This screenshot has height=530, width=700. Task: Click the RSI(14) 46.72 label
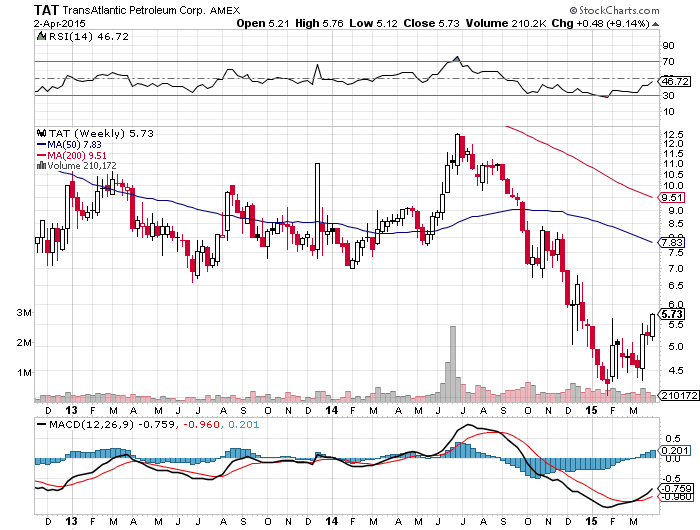88,37
